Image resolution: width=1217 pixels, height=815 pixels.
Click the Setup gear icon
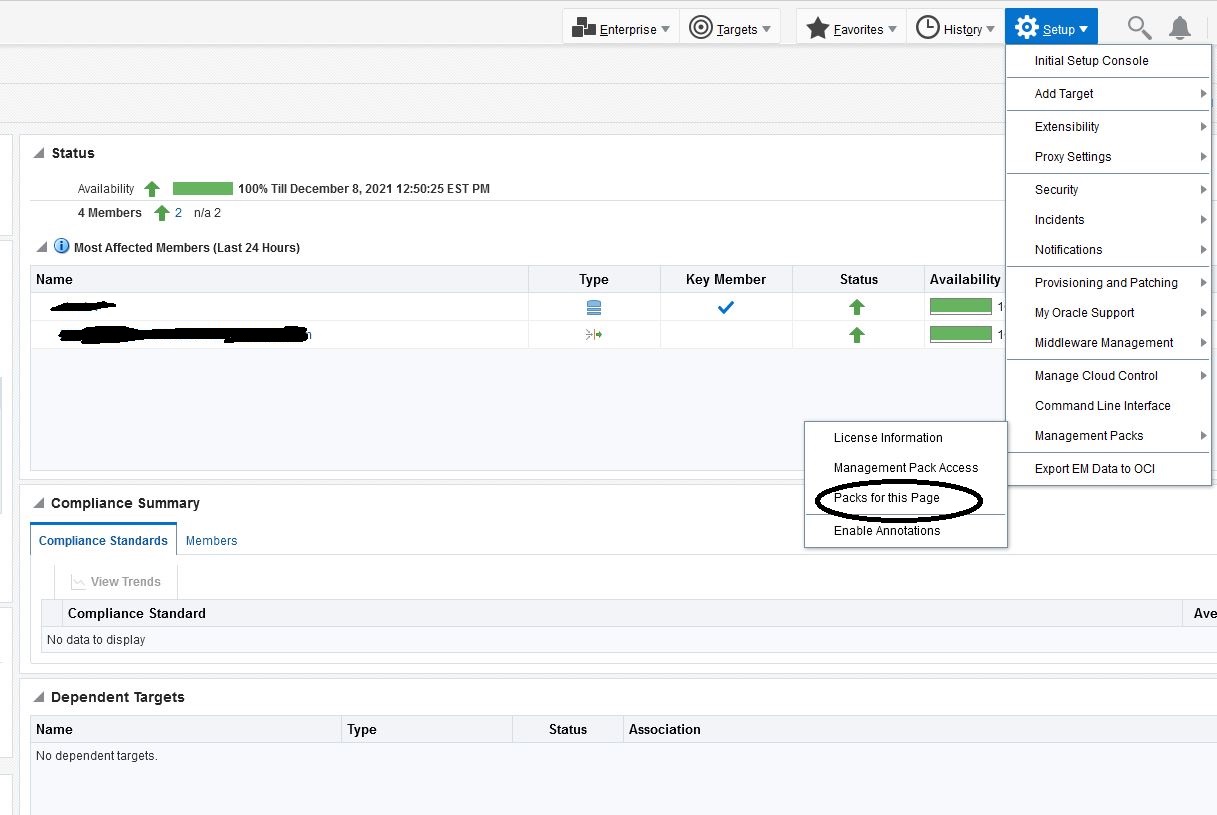click(1026, 28)
